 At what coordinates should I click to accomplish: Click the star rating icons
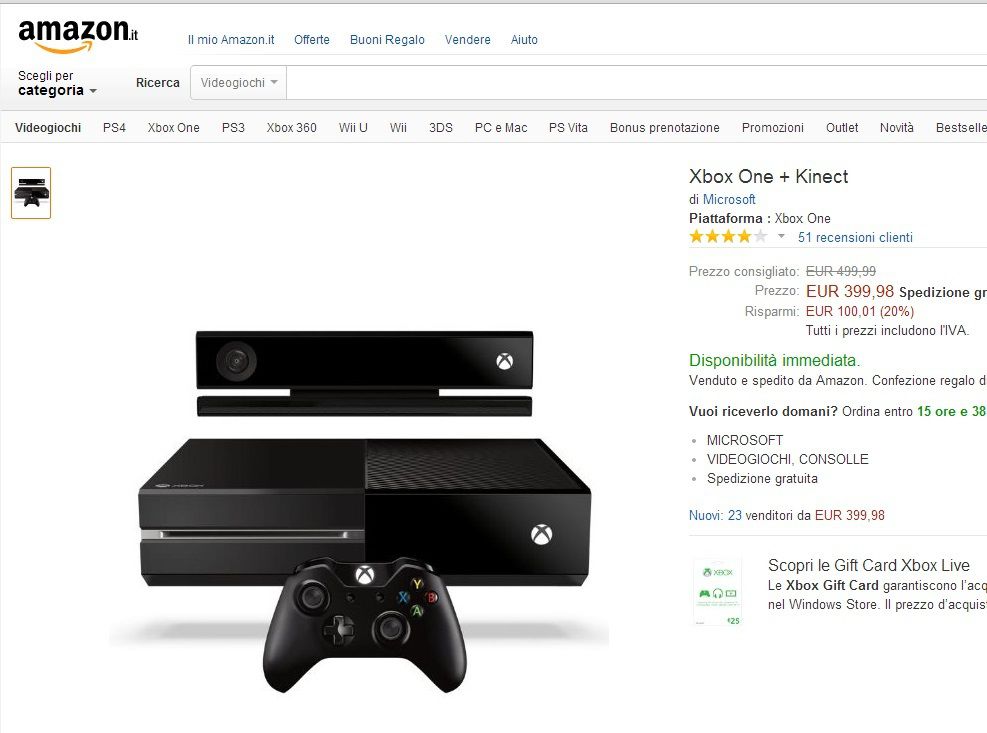tap(728, 237)
